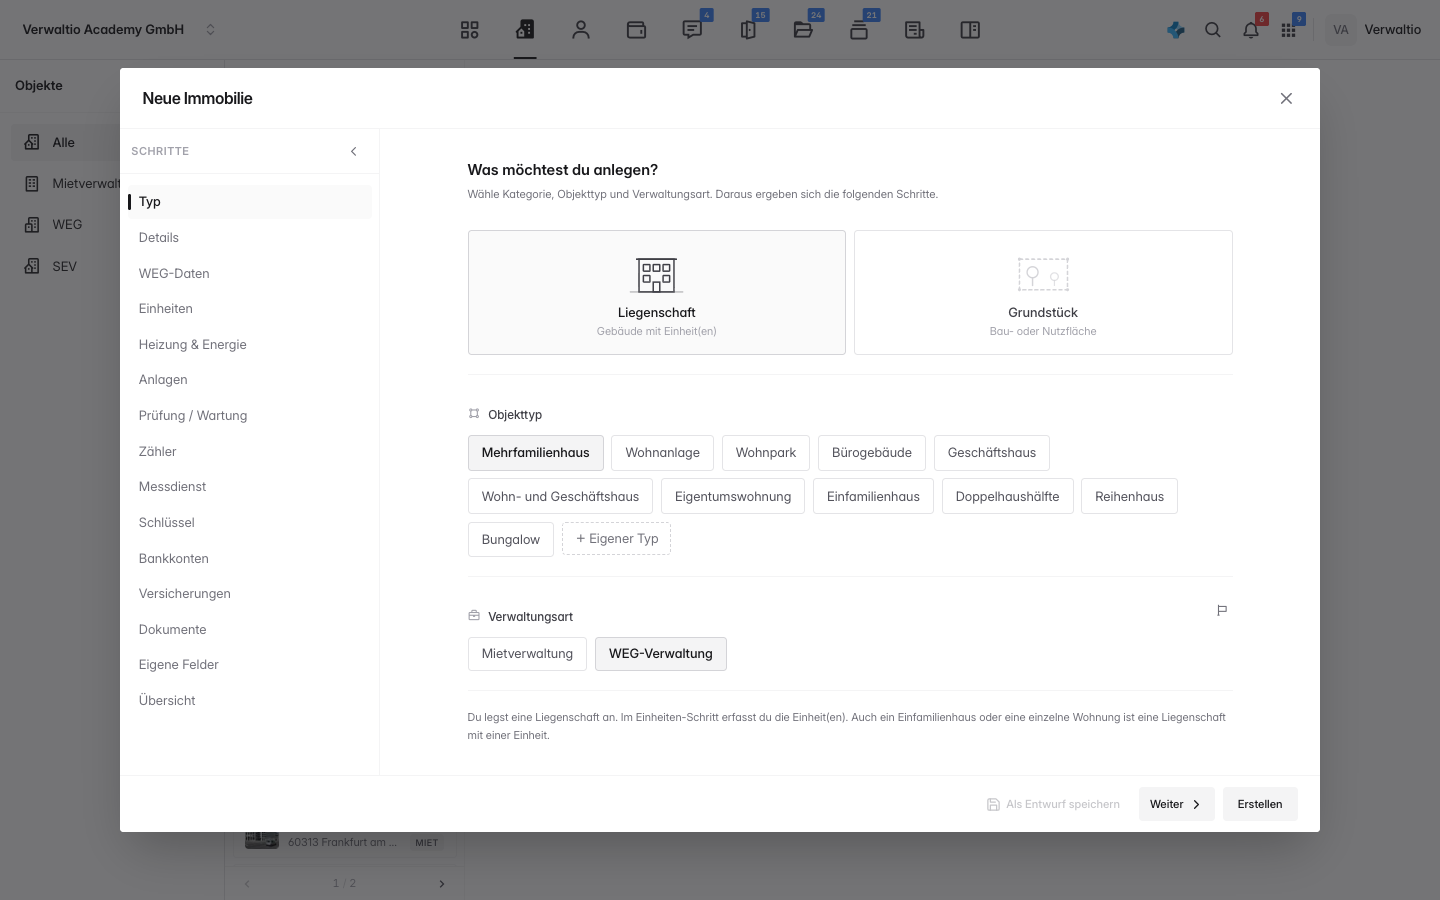Go to the Messdienst step
This screenshot has width=1440, height=900.
(250, 487)
